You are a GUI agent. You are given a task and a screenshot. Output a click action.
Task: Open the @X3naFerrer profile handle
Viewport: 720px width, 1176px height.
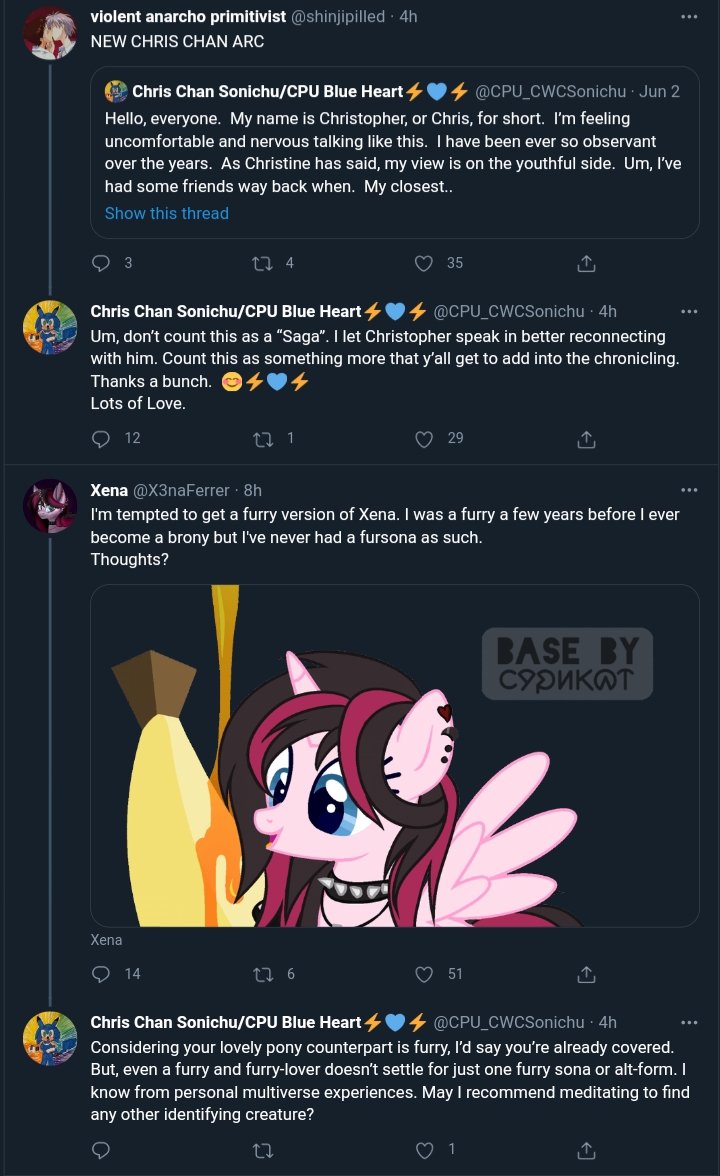[x=181, y=490]
